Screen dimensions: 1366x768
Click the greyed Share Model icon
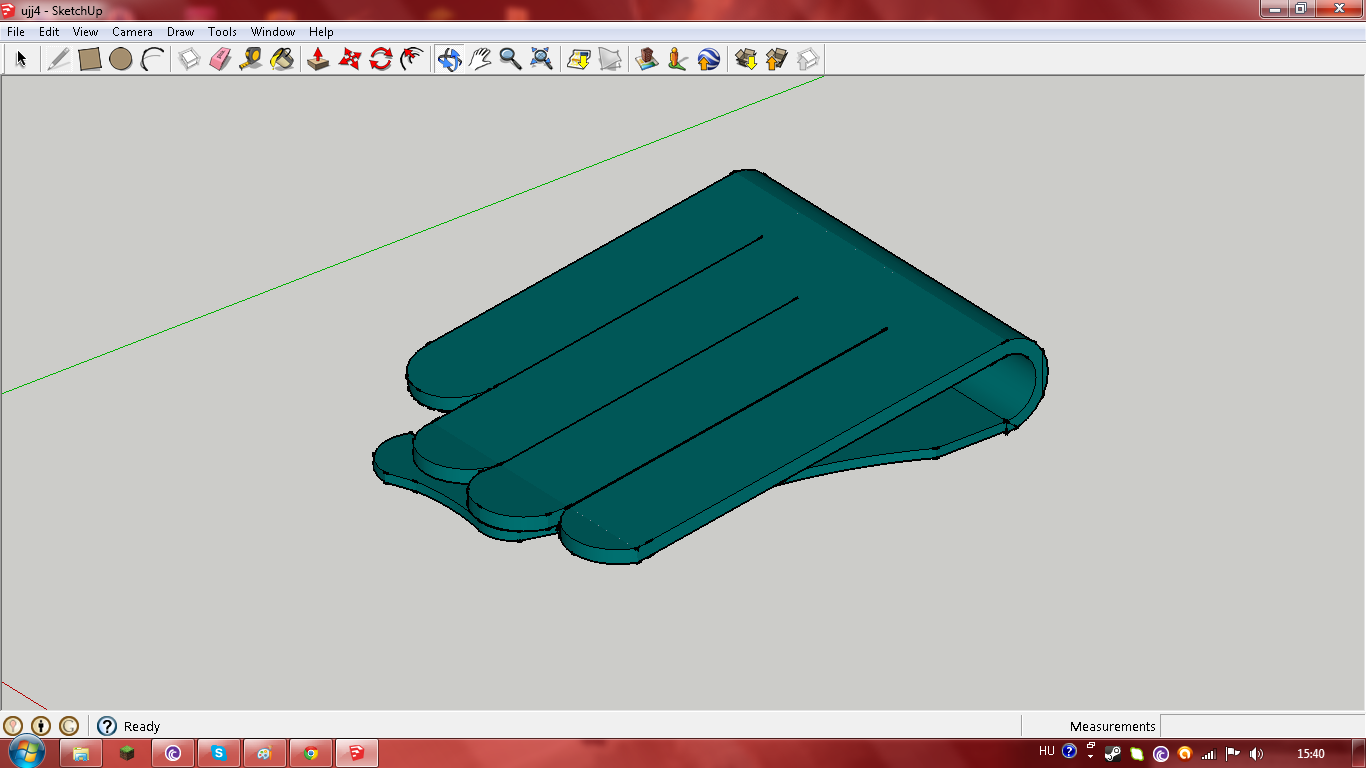(610, 59)
